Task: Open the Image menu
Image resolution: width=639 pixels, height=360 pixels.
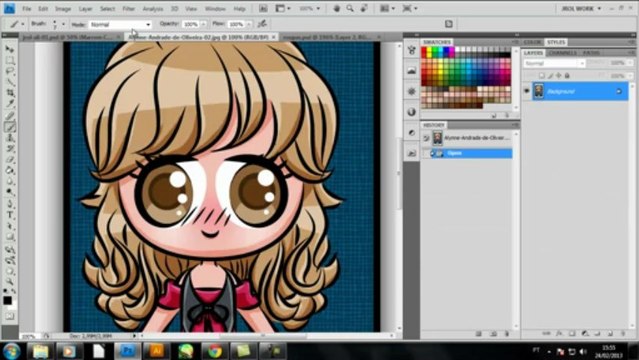Action: (x=63, y=9)
